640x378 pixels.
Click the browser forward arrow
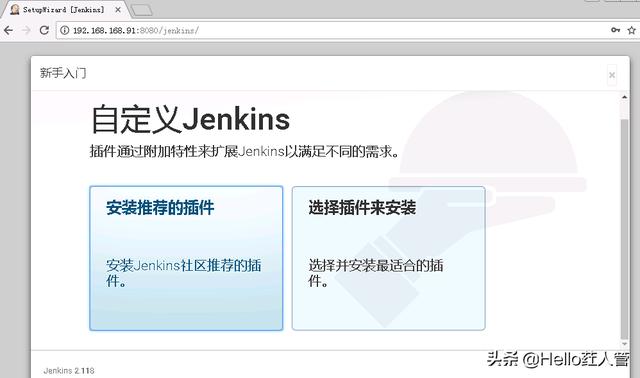[x=26, y=30]
